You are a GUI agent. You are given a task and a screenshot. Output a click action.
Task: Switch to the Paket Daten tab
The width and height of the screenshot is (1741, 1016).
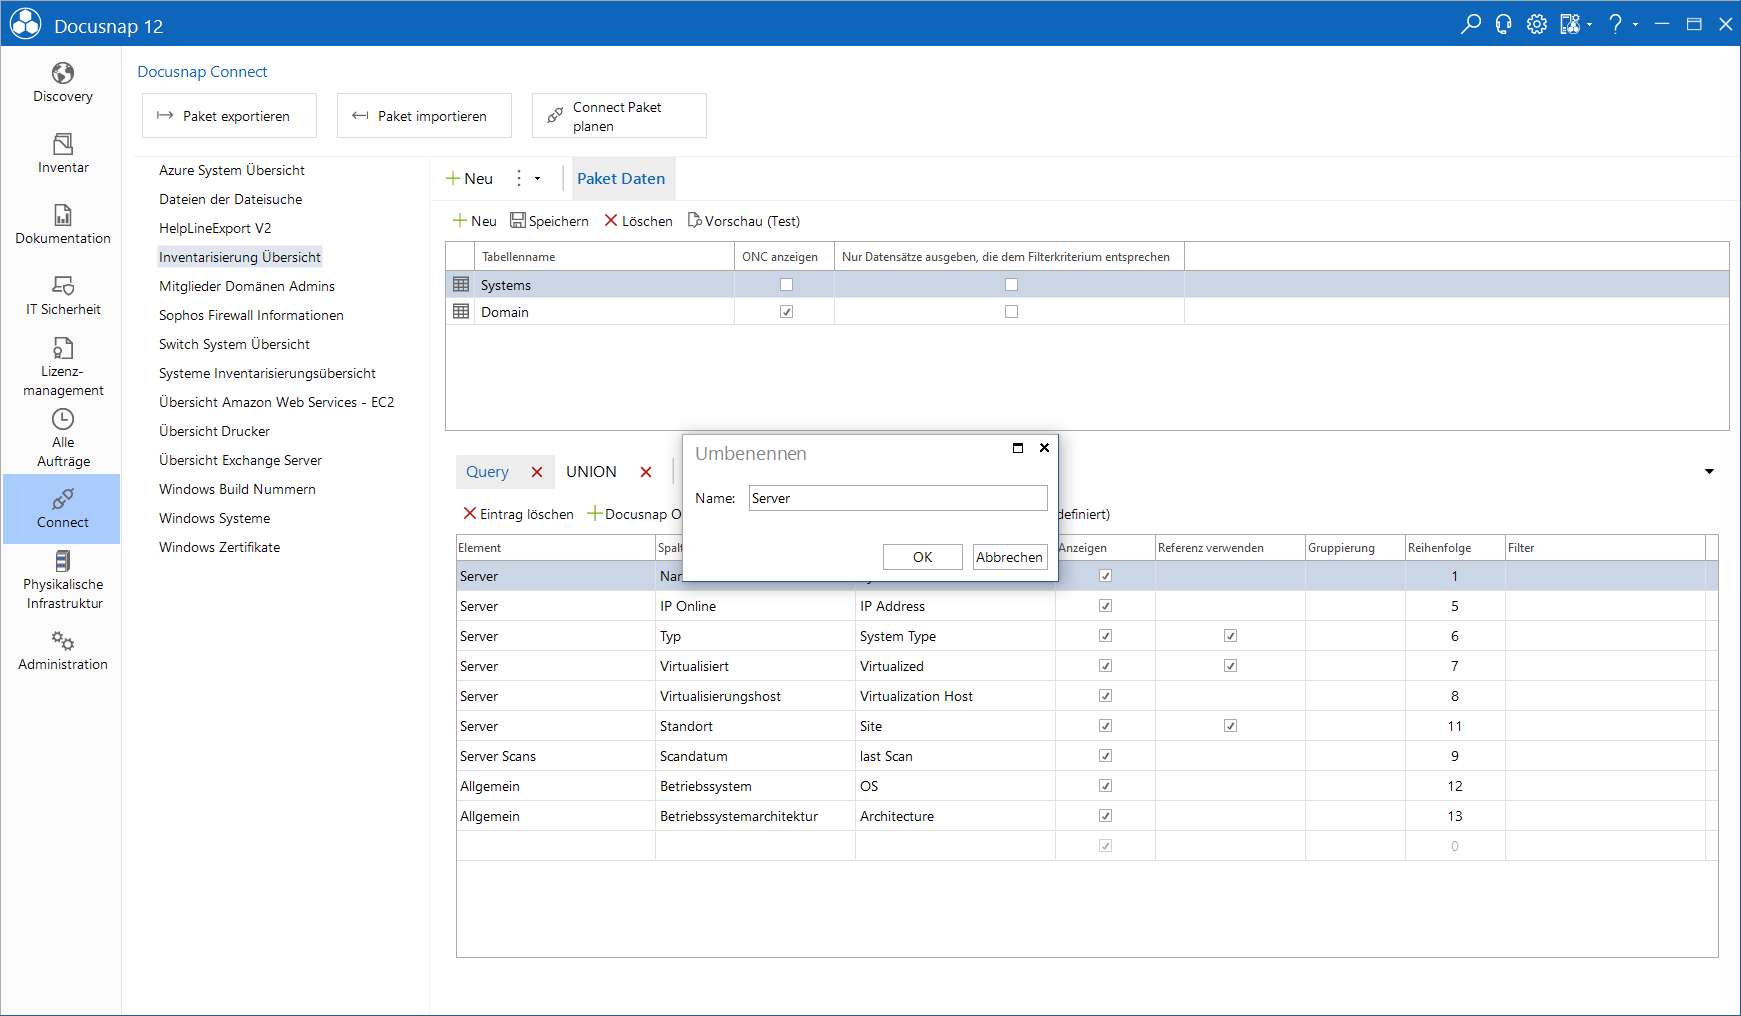click(x=621, y=179)
